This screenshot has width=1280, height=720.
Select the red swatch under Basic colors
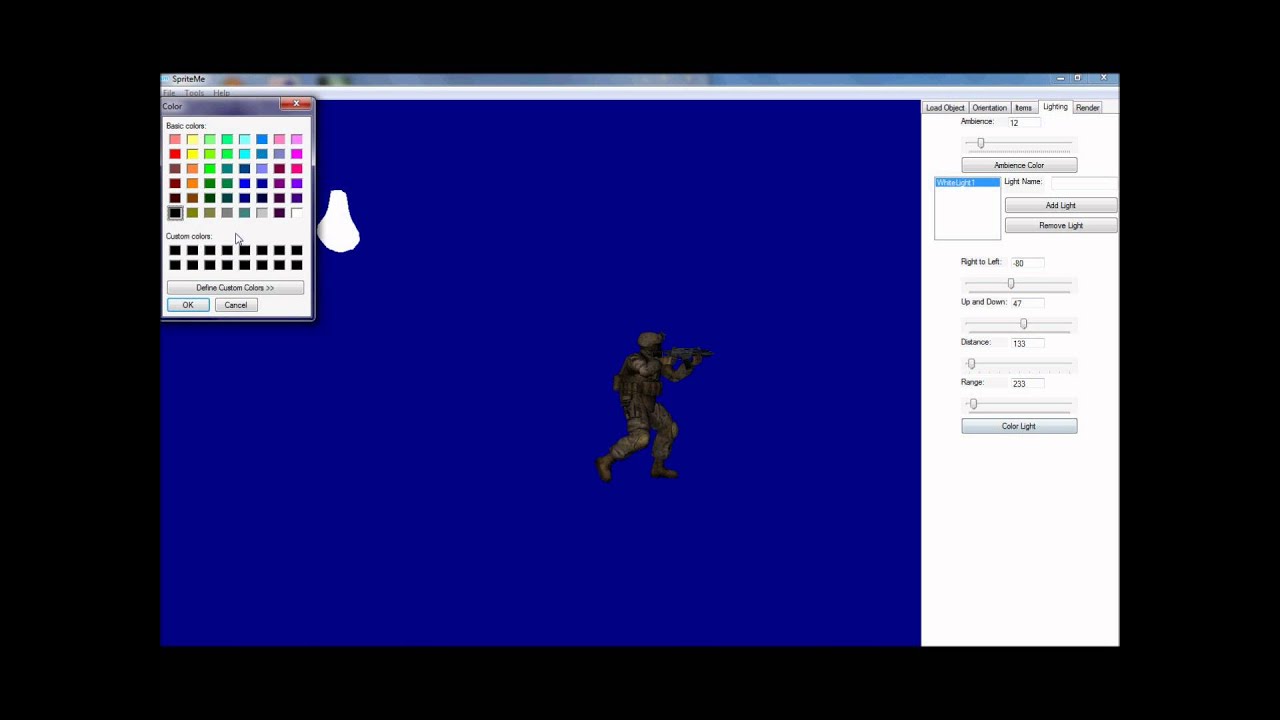[175, 153]
